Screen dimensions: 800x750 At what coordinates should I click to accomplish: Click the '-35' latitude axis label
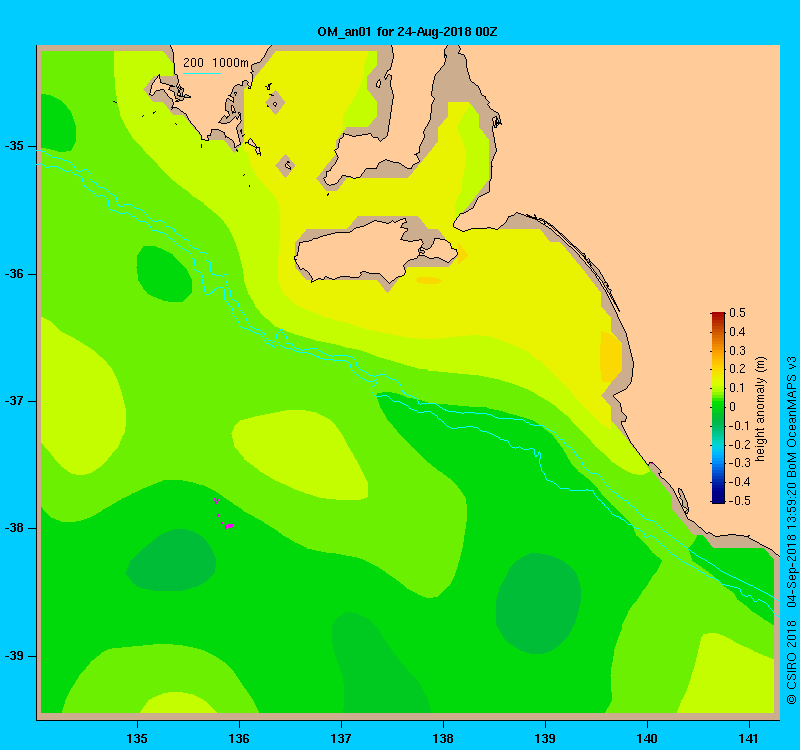point(14,146)
